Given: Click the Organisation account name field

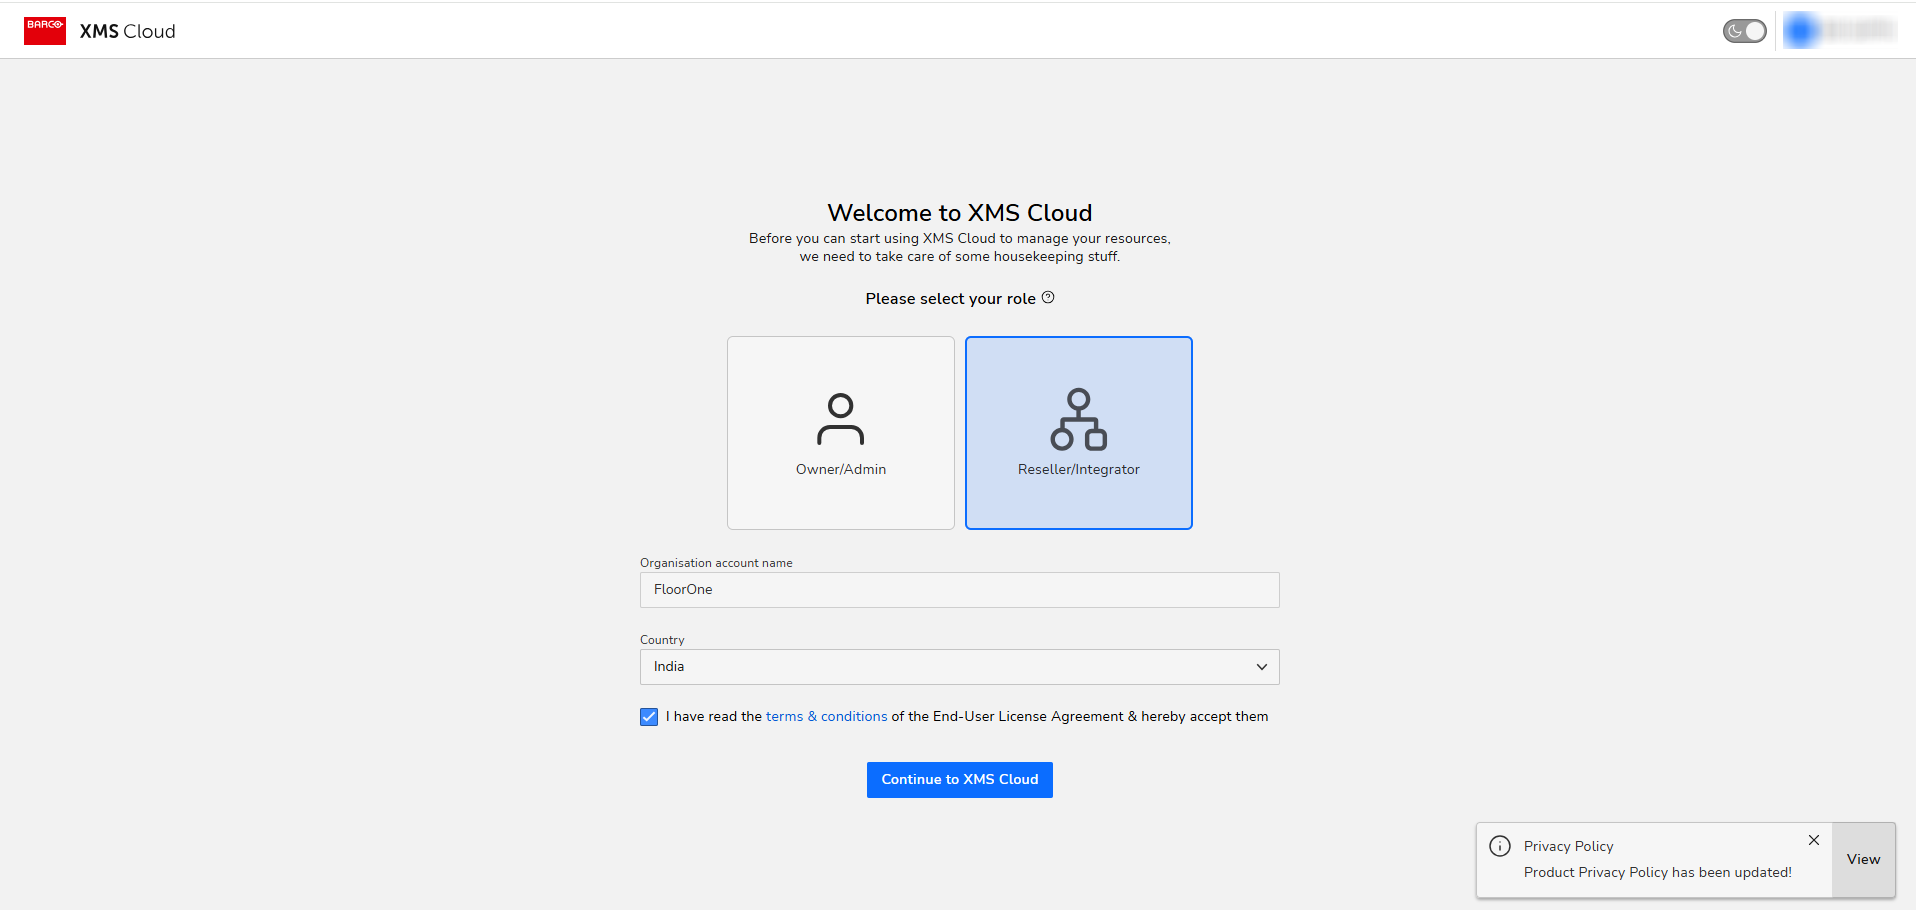Looking at the screenshot, I should click(960, 590).
